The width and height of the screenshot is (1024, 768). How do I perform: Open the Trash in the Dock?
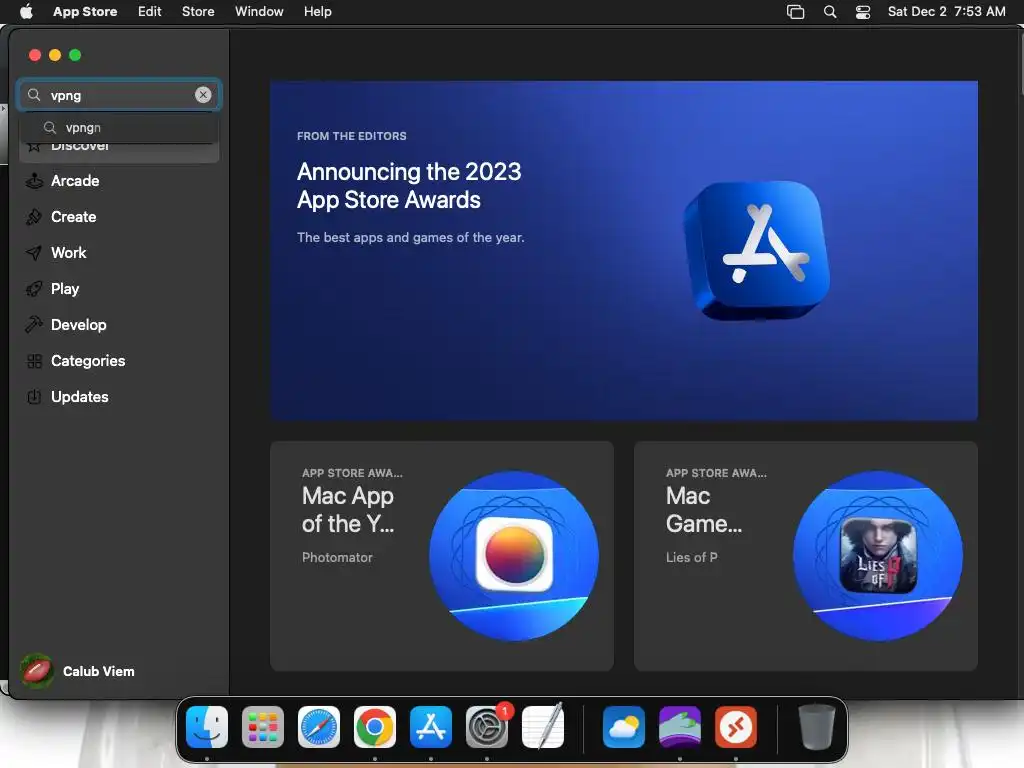816,727
